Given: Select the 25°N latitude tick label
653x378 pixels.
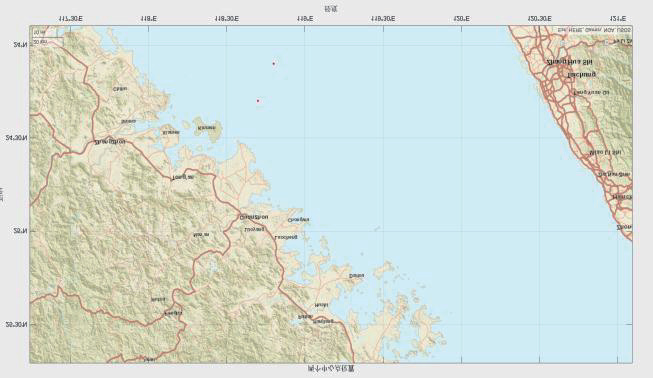Looking at the screenshot, I should (20, 231).
